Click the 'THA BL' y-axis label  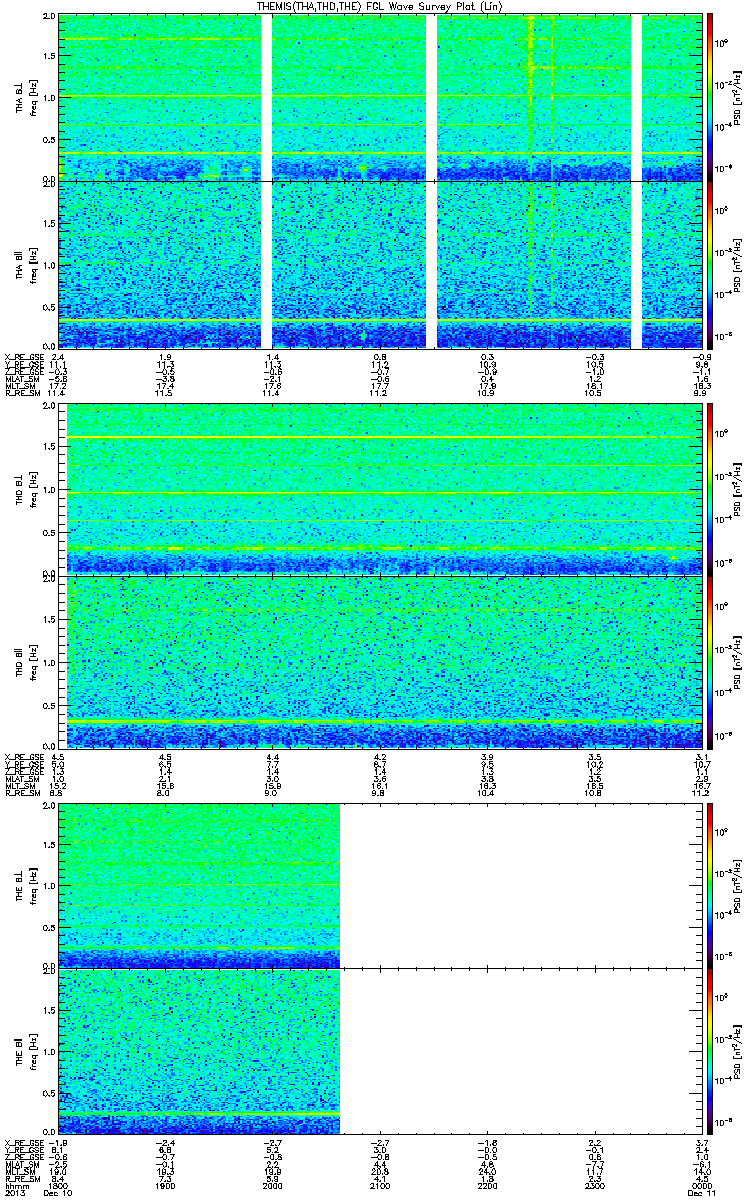point(20,98)
